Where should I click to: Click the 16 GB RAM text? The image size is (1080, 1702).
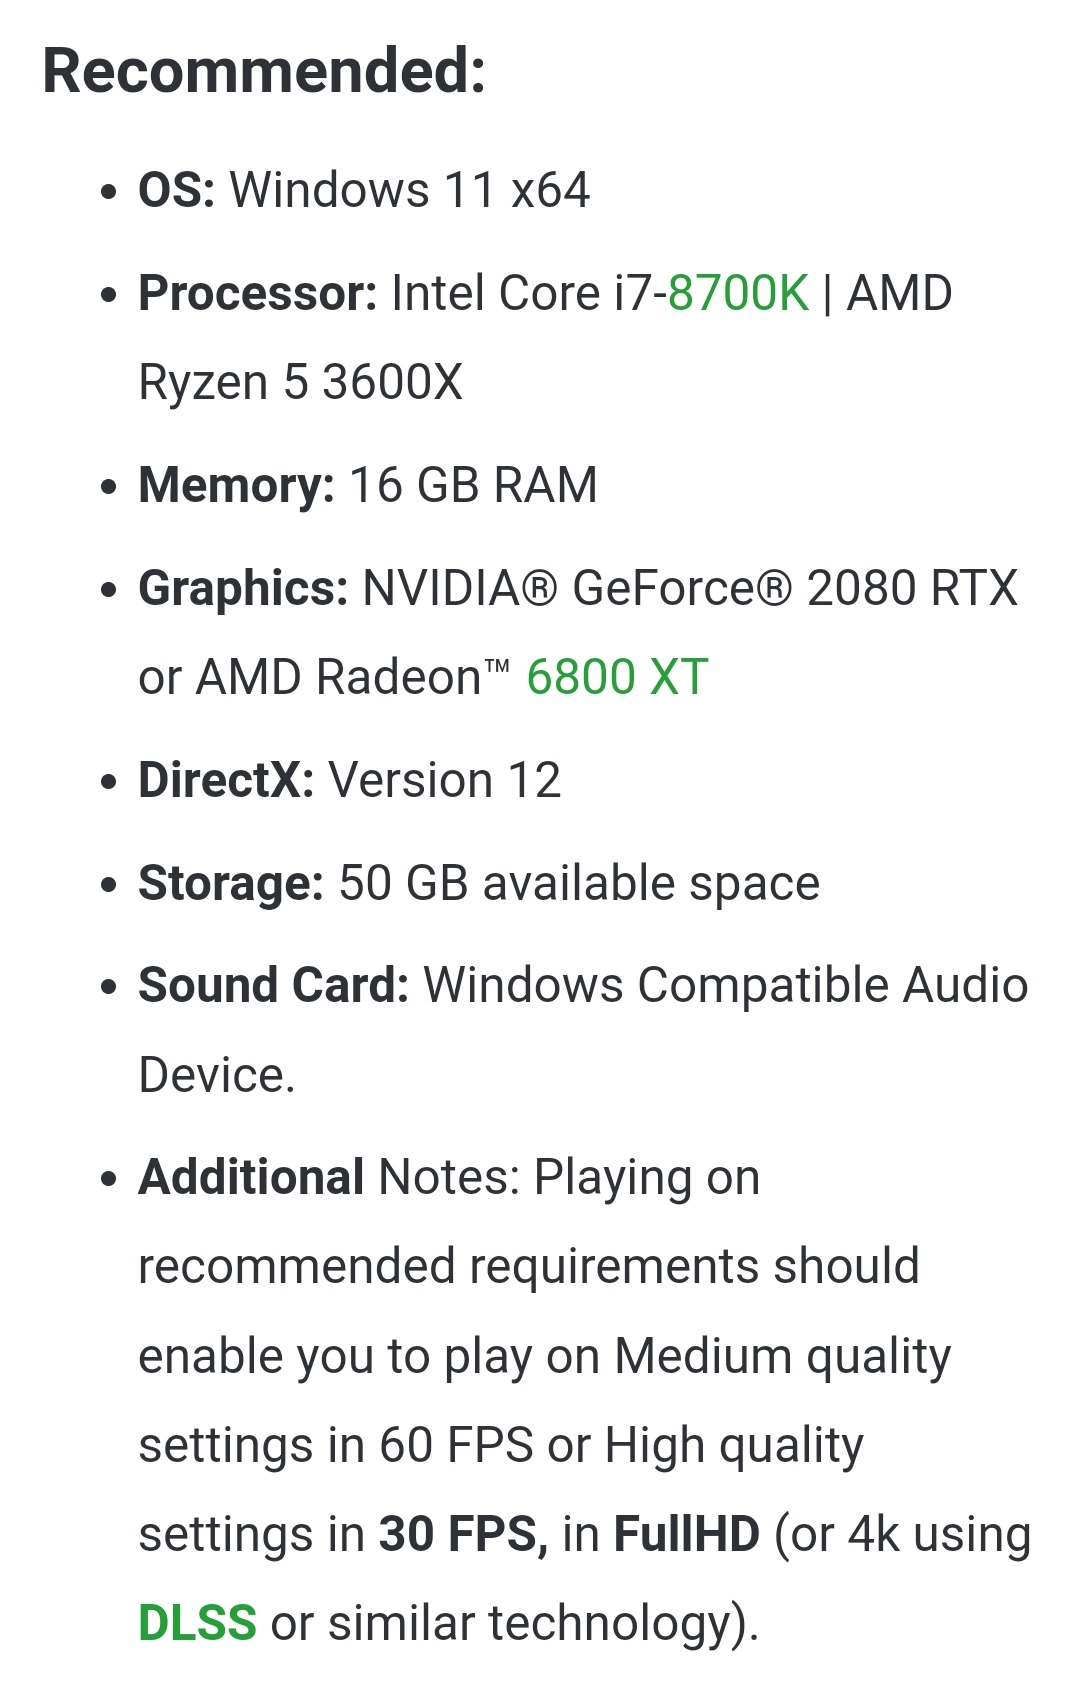pyautogui.click(x=473, y=486)
